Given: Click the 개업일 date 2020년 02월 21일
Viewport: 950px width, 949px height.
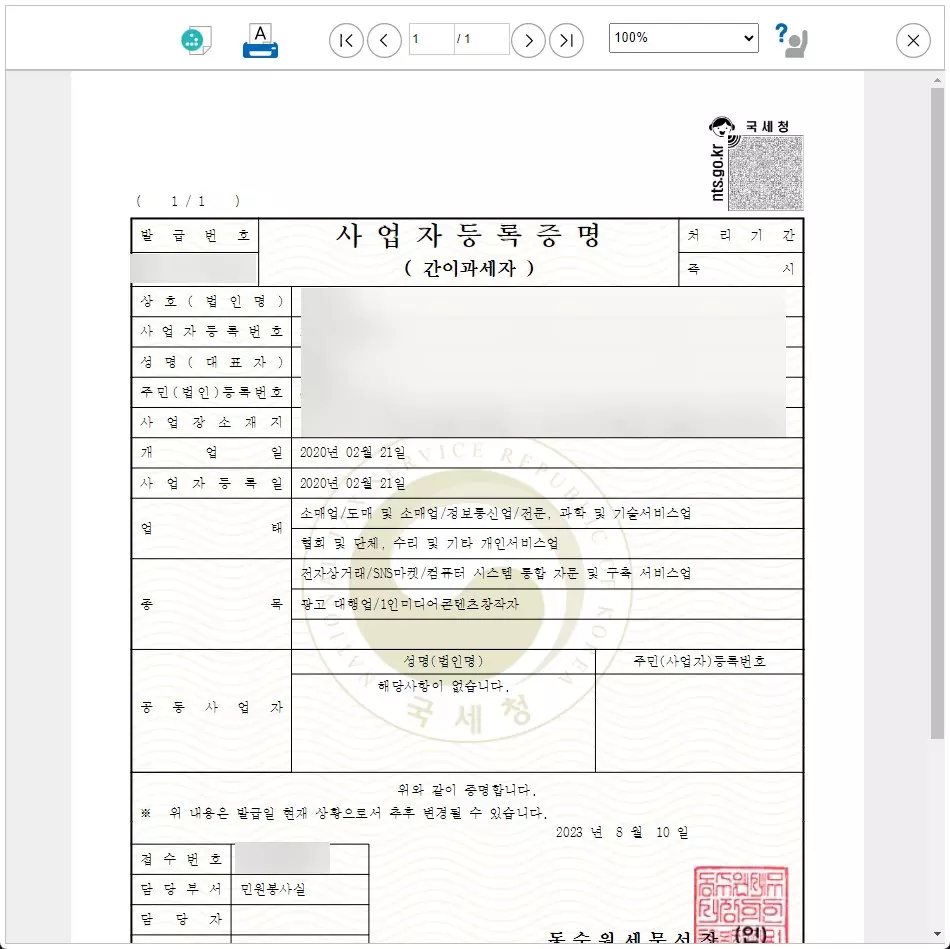Looking at the screenshot, I should tap(353, 453).
